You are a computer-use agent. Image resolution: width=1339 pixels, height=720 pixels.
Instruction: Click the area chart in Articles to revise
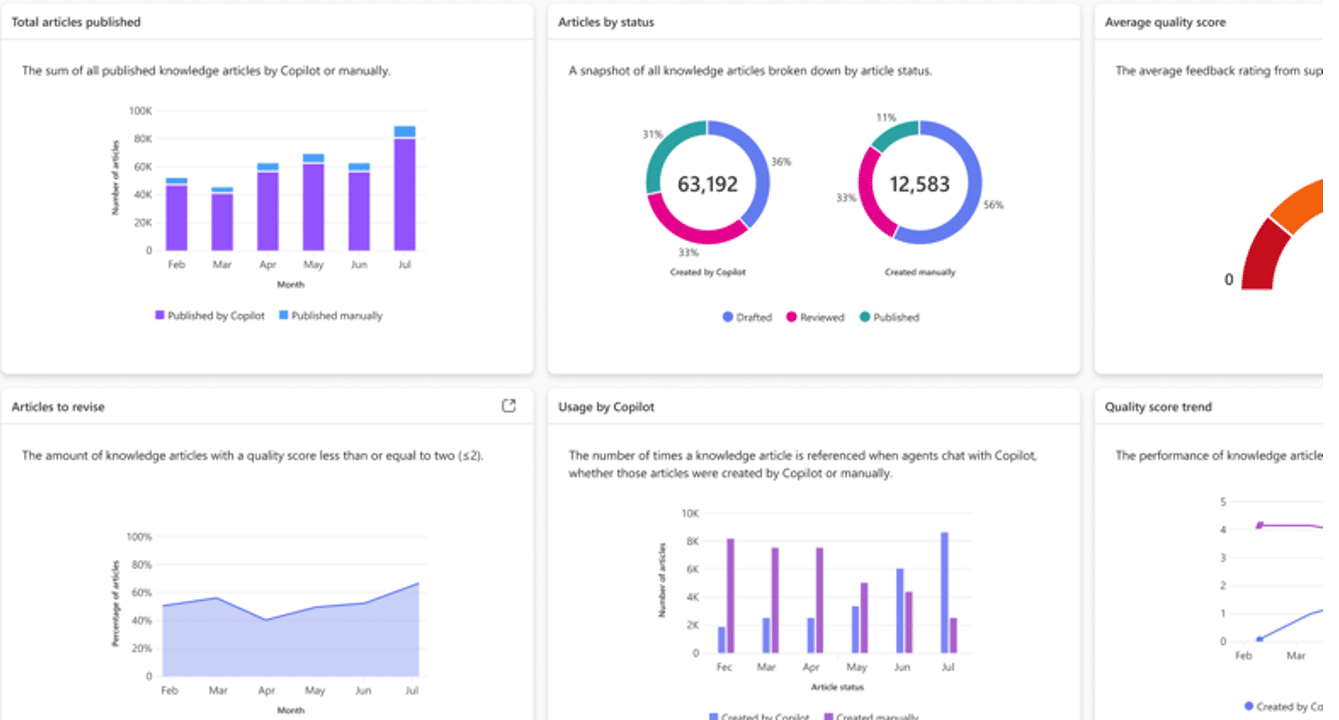pyautogui.click(x=290, y=640)
